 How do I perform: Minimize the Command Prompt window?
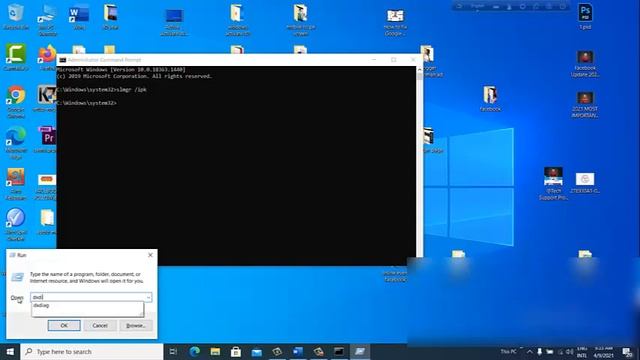(x=374, y=60)
